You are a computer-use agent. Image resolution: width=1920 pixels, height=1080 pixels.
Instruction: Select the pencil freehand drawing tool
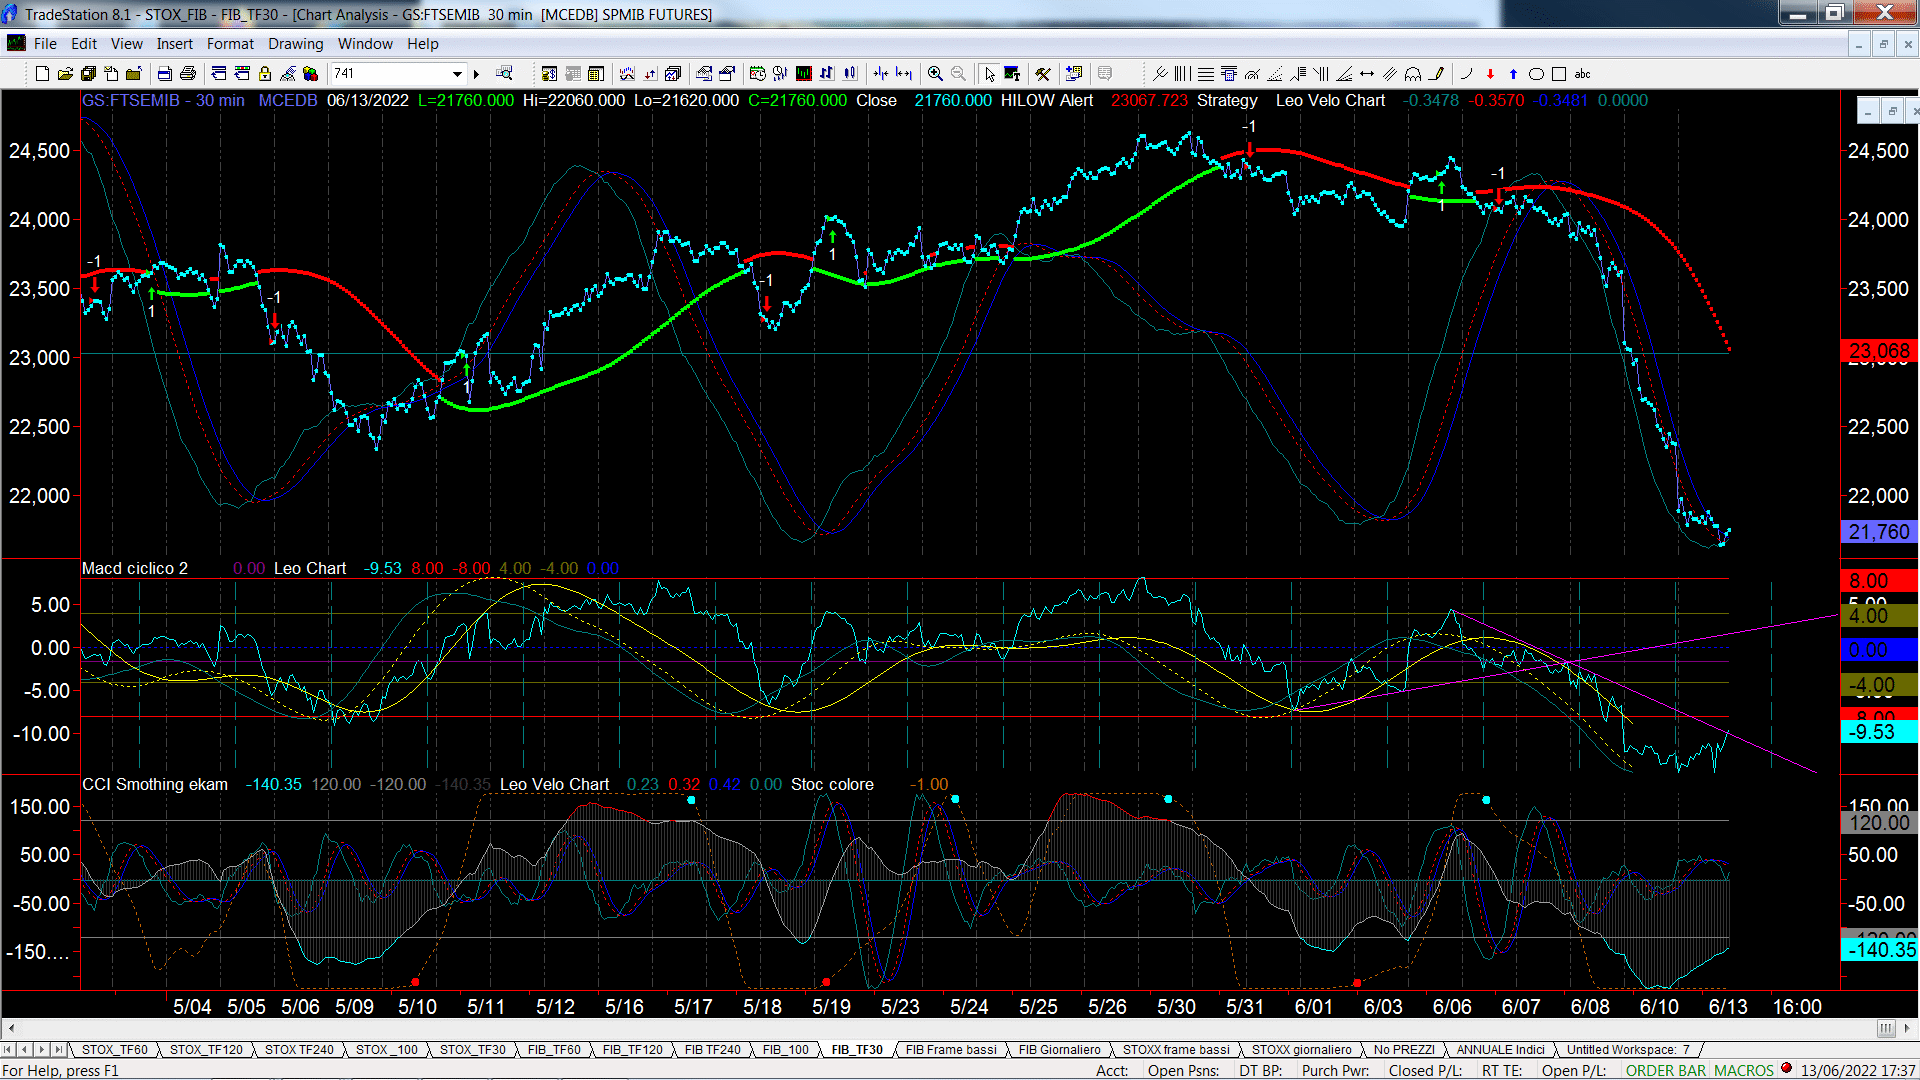[1437, 73]
